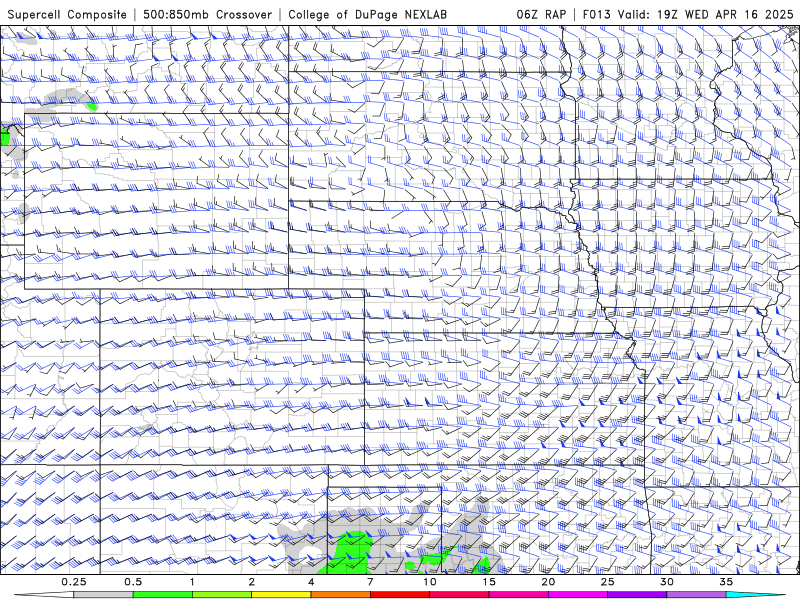Select the orange color bar segment
Viewport: 800px width, 600px height.
coord(341,595)
